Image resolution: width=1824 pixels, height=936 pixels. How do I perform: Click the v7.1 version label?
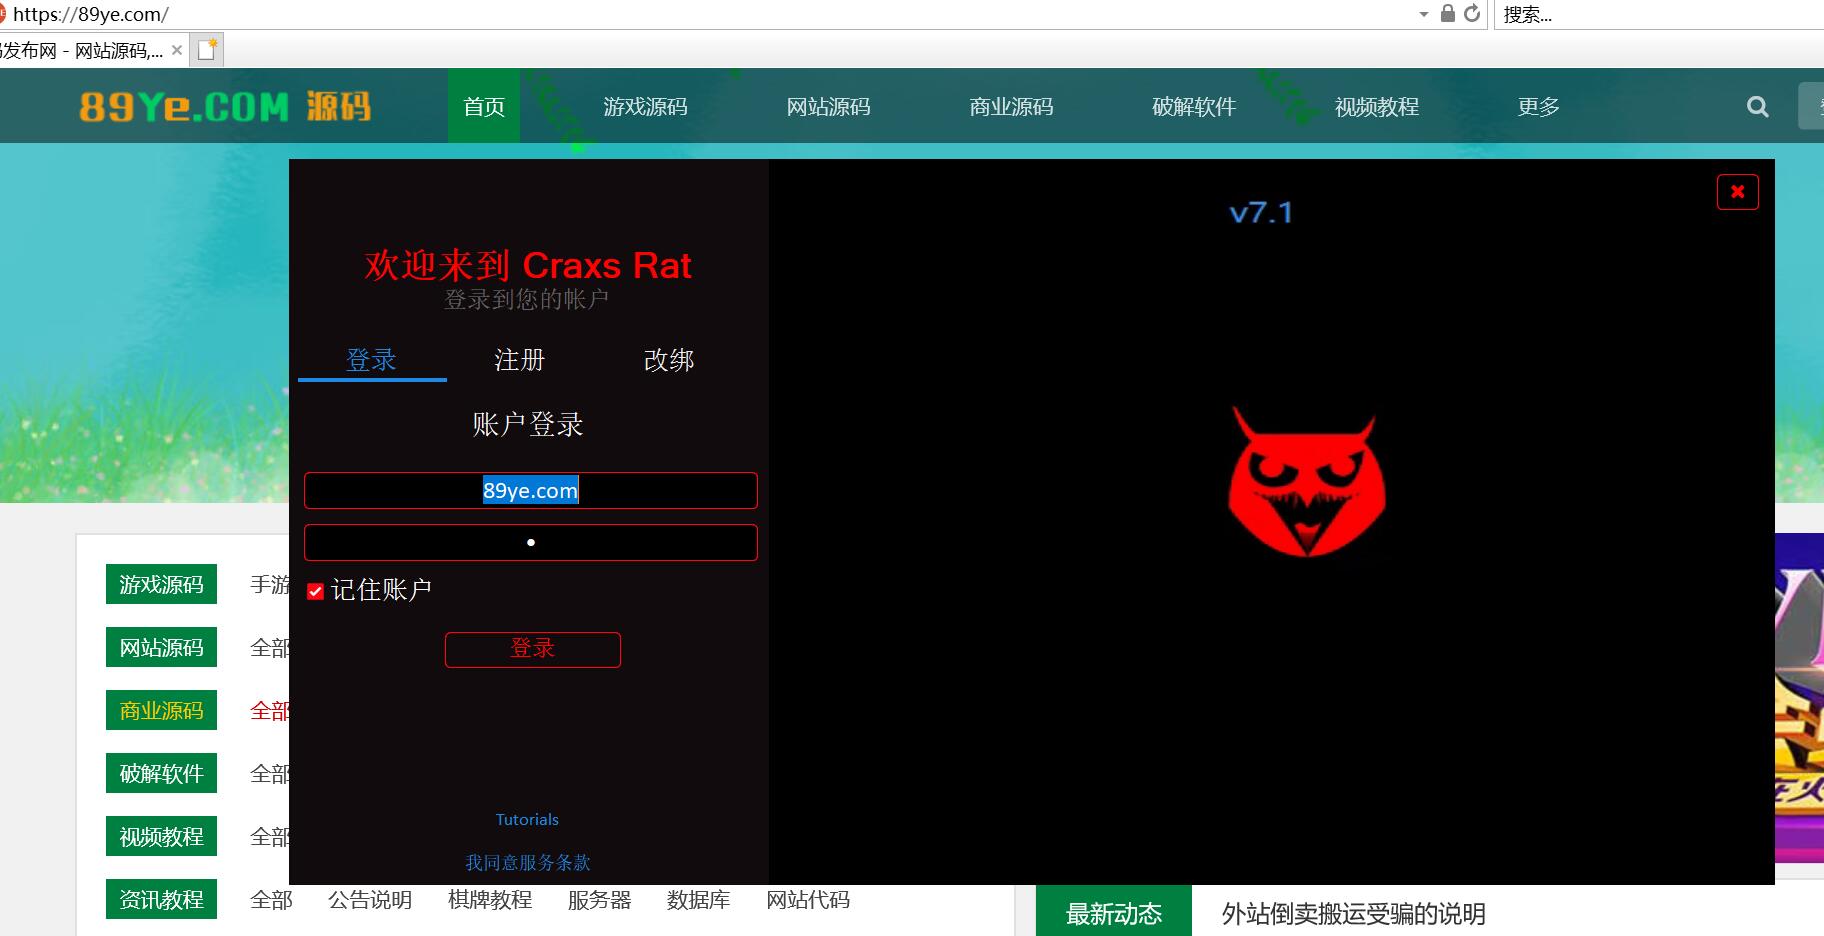point(1261,212)
